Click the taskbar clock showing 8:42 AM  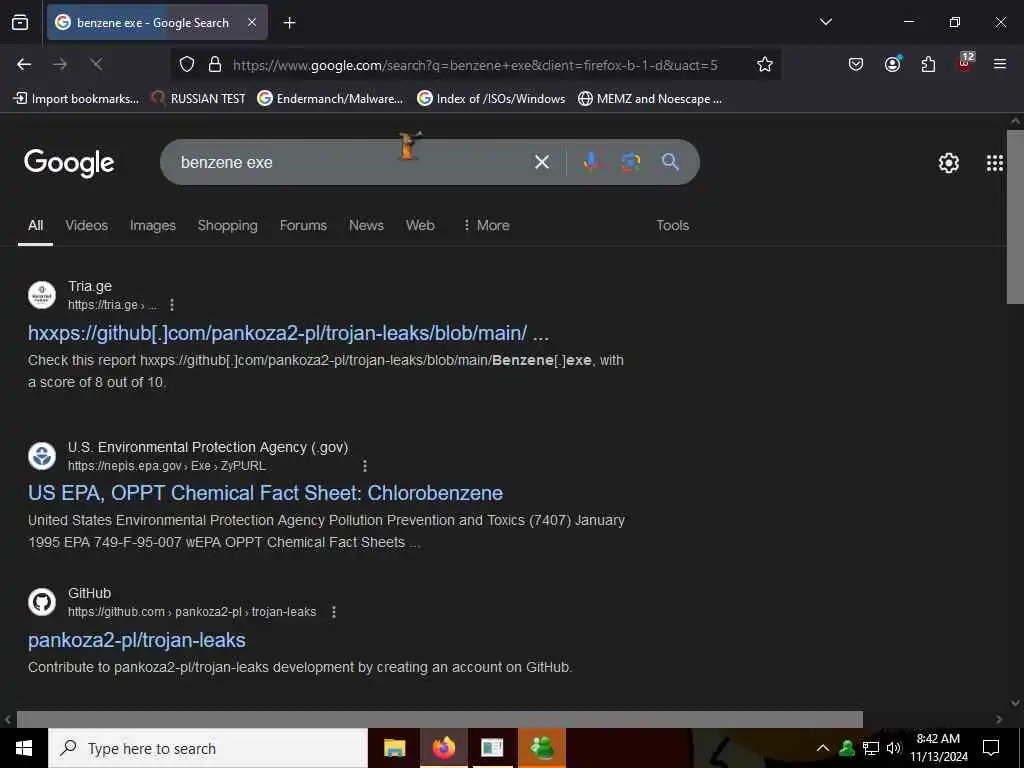(938, 748)
